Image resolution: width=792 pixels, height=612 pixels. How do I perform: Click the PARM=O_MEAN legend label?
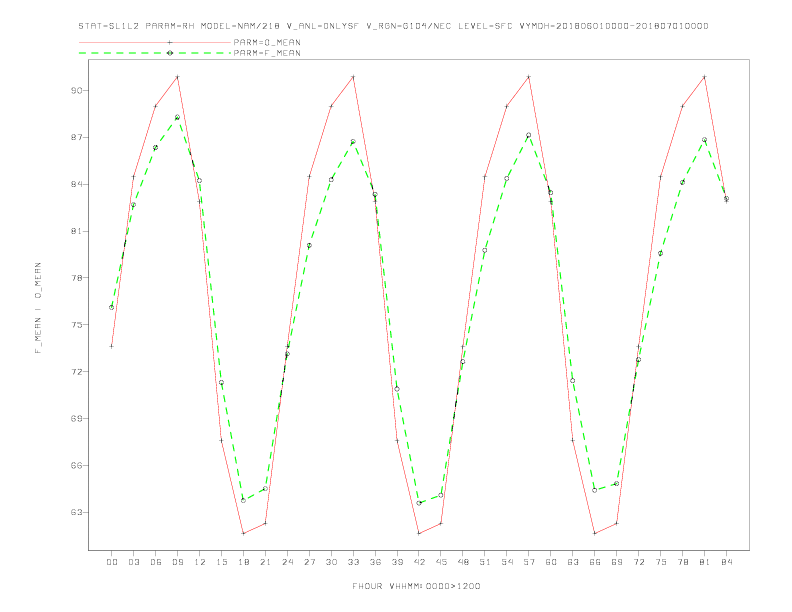click(x=267, y=42)
